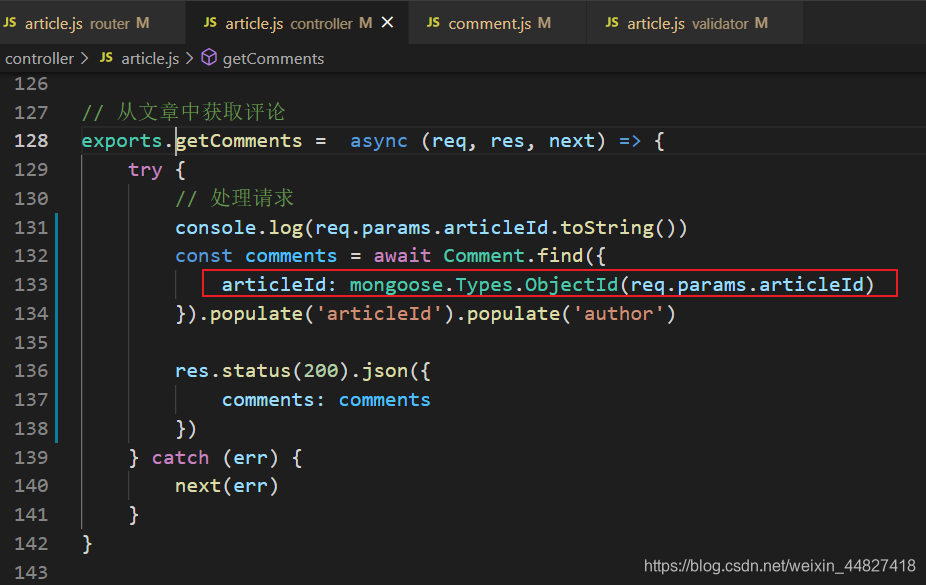Click the Chinese comment on line 127
Viewport: 926px width, 585px height.
183,112
